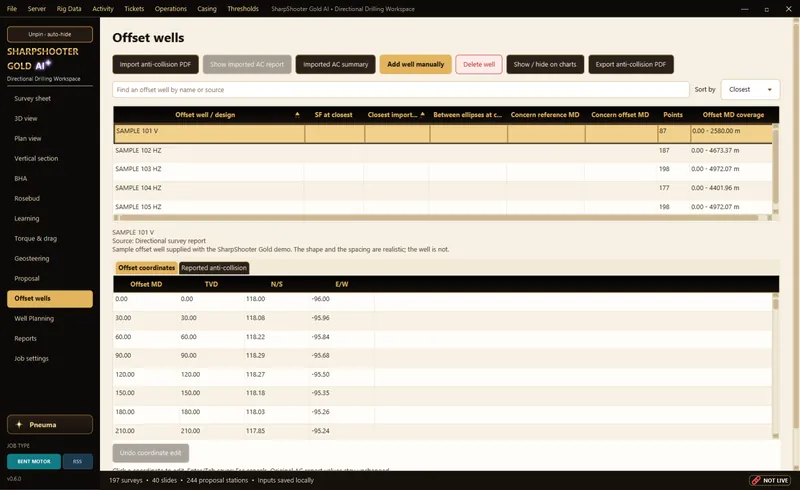Screen dimensions: 800x490
Task: Click the wells table horizontal scrollbar
Action: [x=439, y=218]
